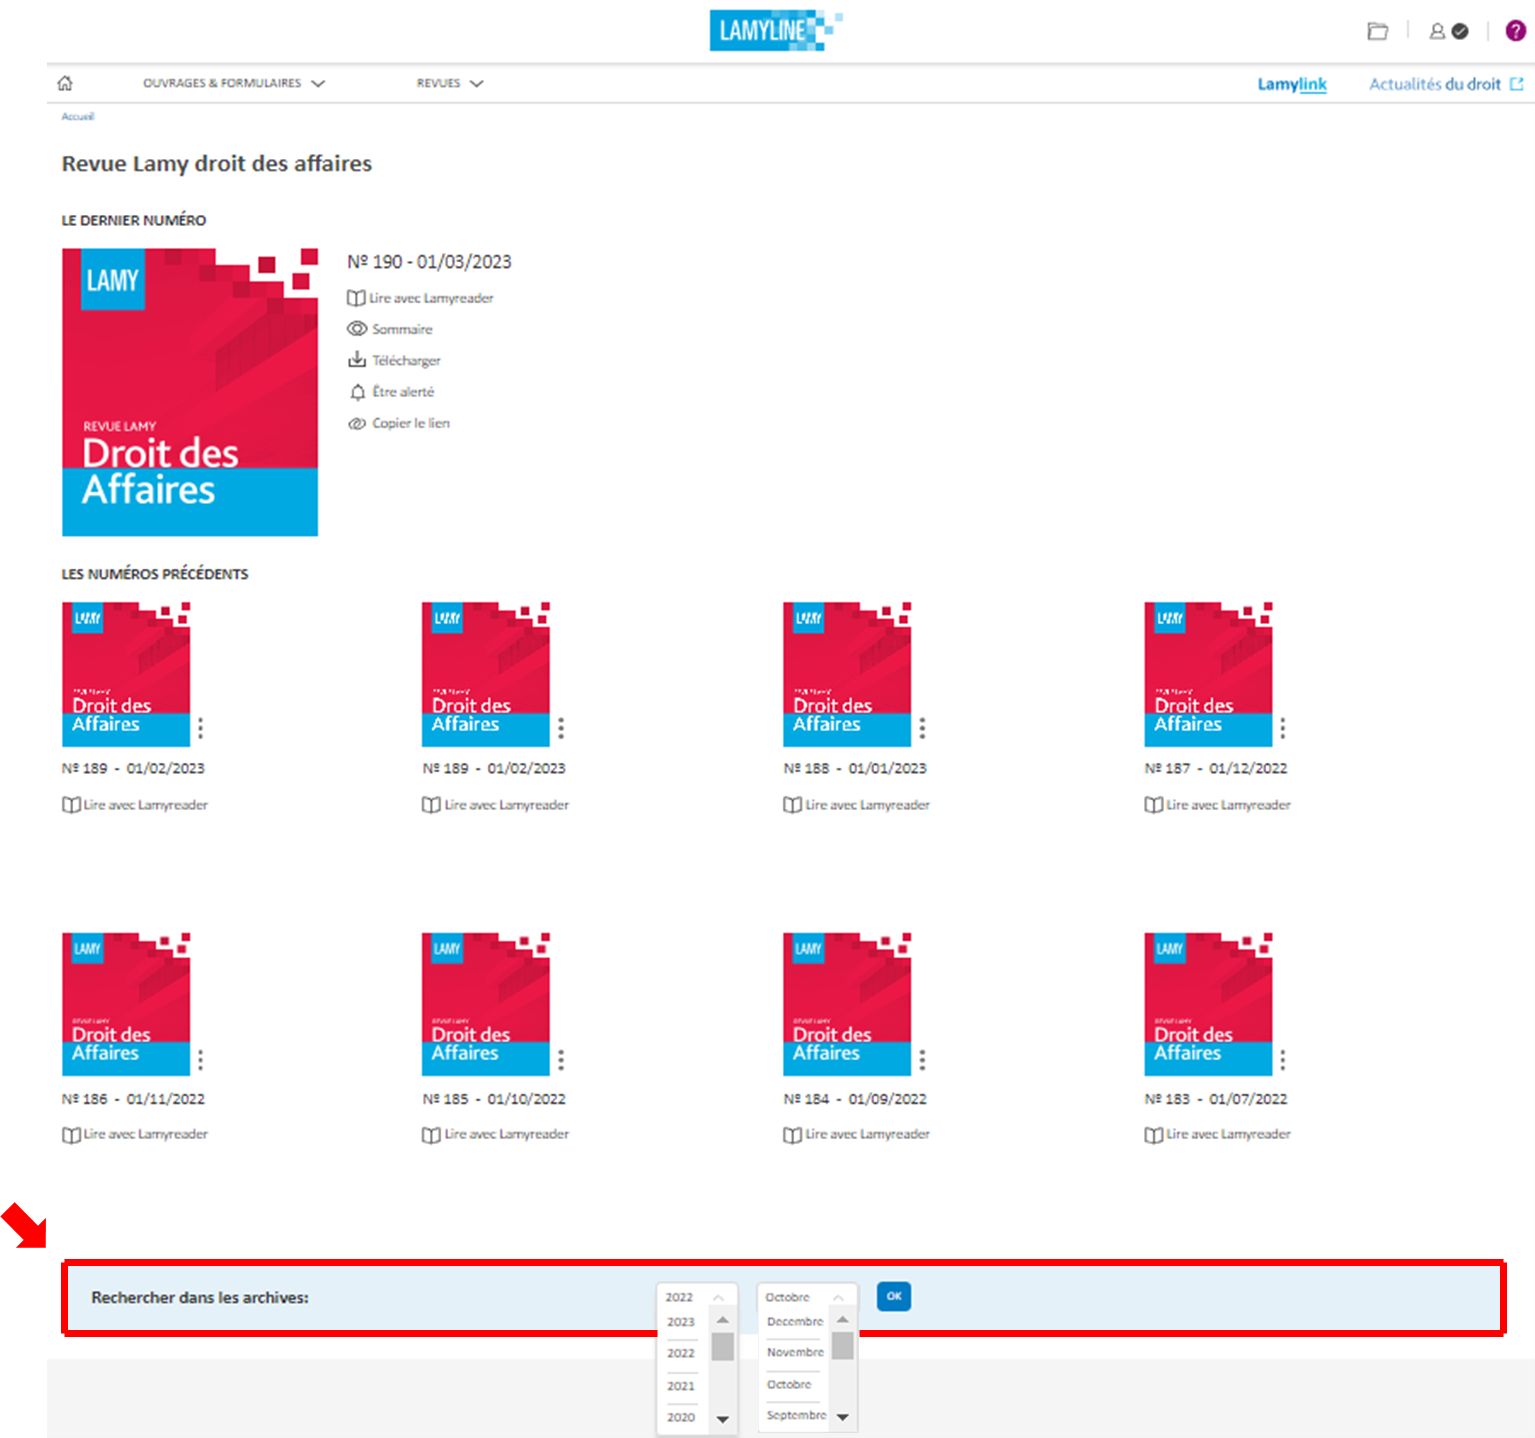
Task: Select Septembre in the month list
Action: 796,1415
